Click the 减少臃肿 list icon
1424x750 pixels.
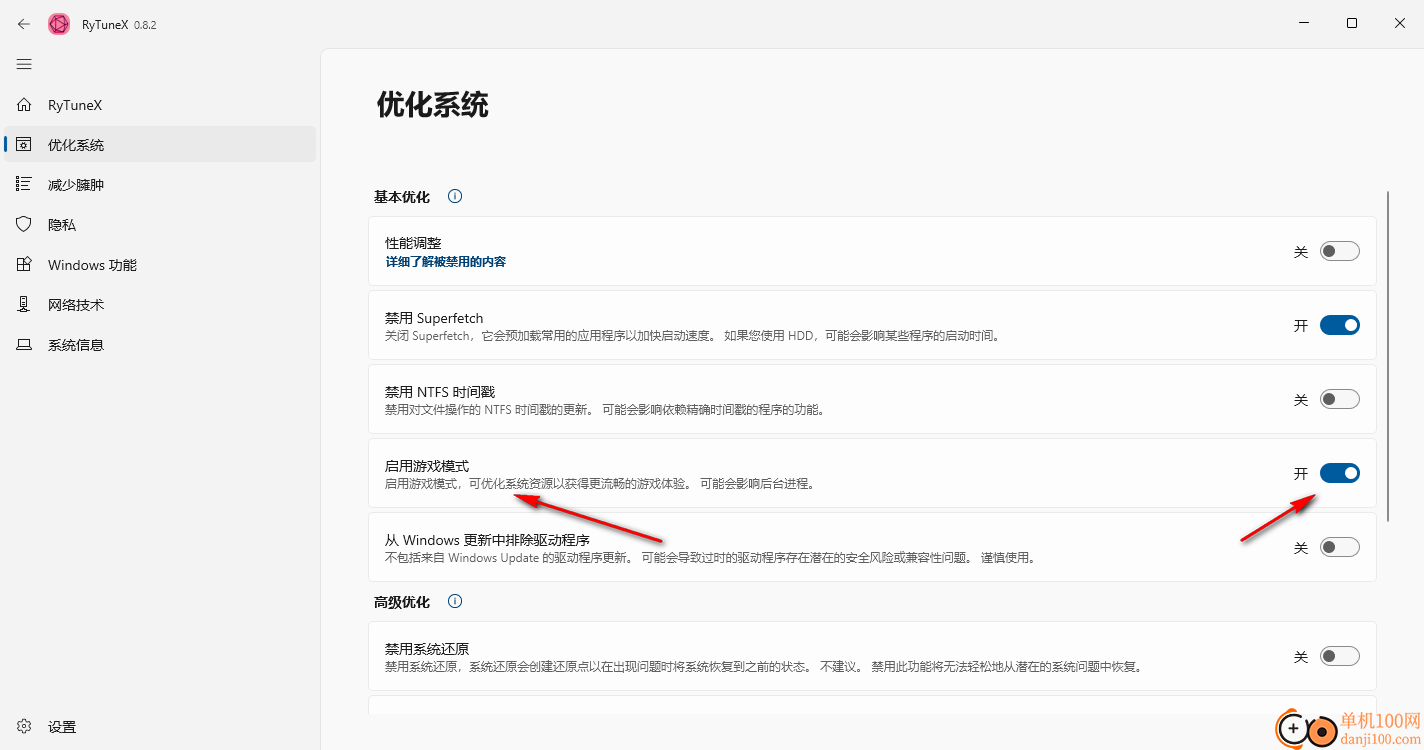tap(24, 185)
